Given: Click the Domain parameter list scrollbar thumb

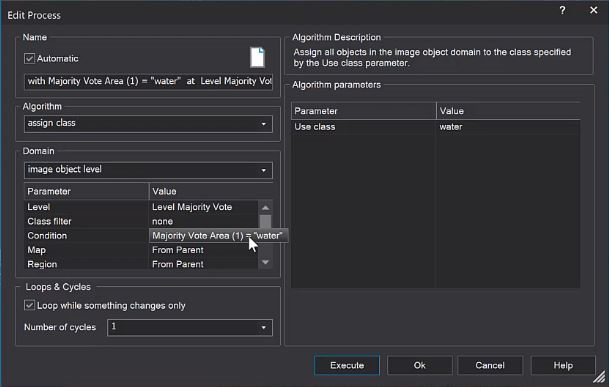Looking at the screenshot, I should tap(265, 222).
